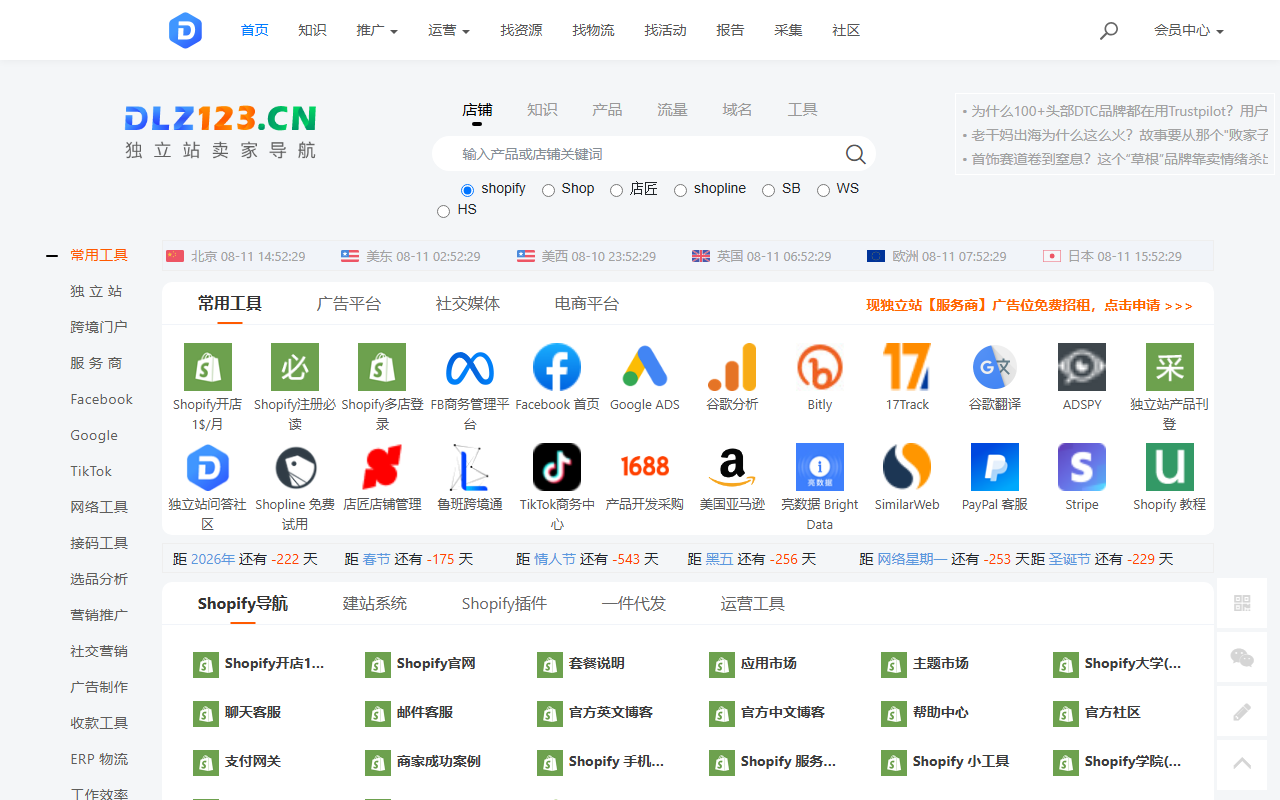Open the 鲁班跨境通 icon

tap(470, 467)
